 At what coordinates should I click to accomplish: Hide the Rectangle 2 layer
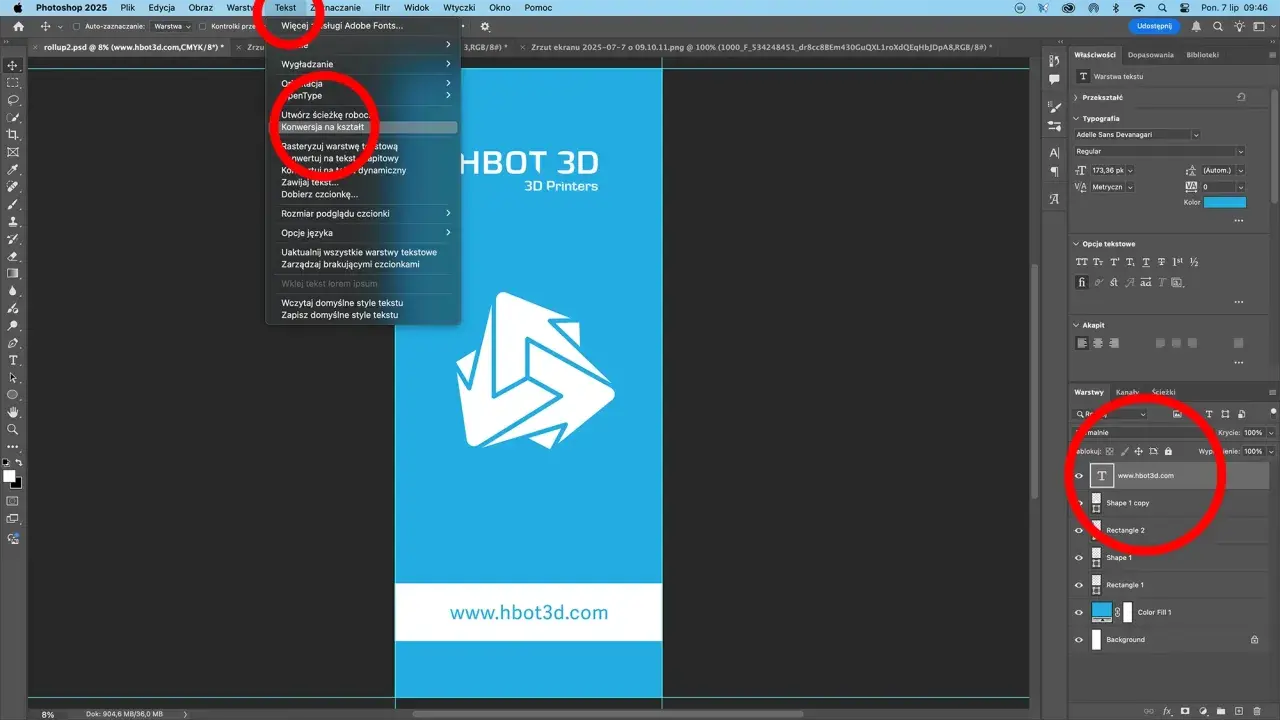[1078, 530]
